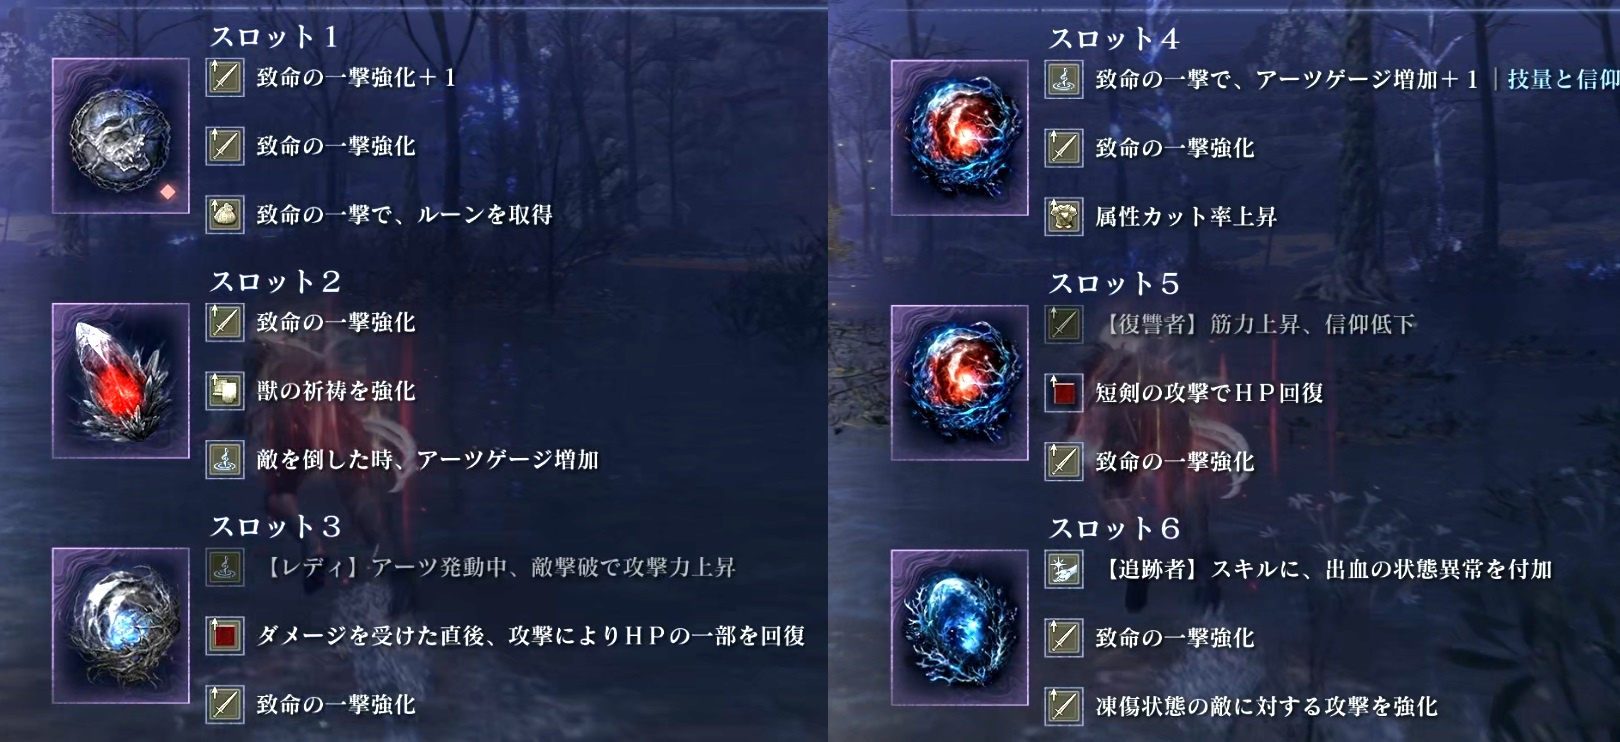Viewport: 1620px width, 742px height.
Task: Click the sword icon beside 致命の一撃強化+1
Action: pos(225,77)
